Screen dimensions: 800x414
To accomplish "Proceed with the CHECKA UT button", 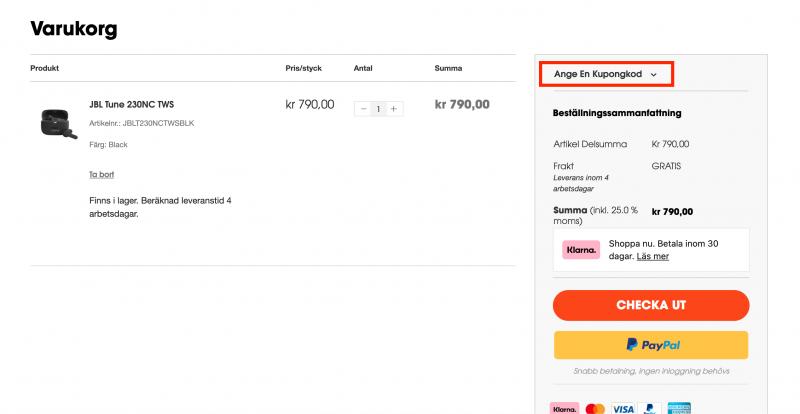I will [651, 305].
